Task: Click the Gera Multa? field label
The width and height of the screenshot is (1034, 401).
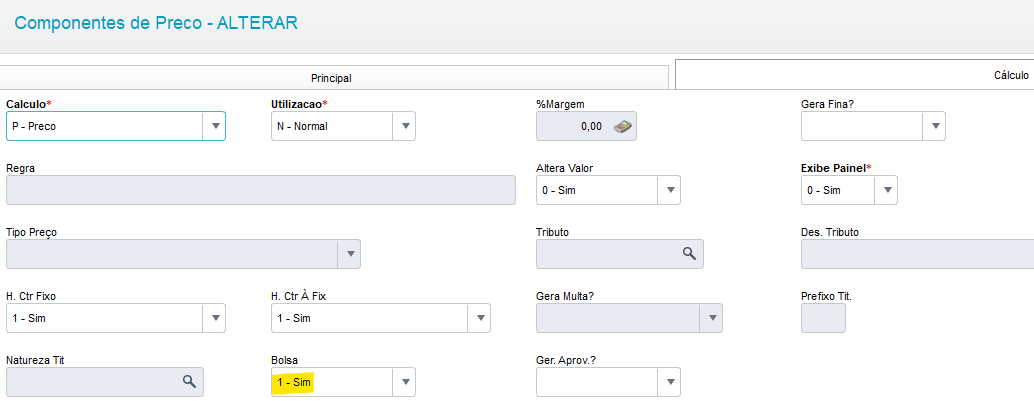Action: (x=565, y=296)
